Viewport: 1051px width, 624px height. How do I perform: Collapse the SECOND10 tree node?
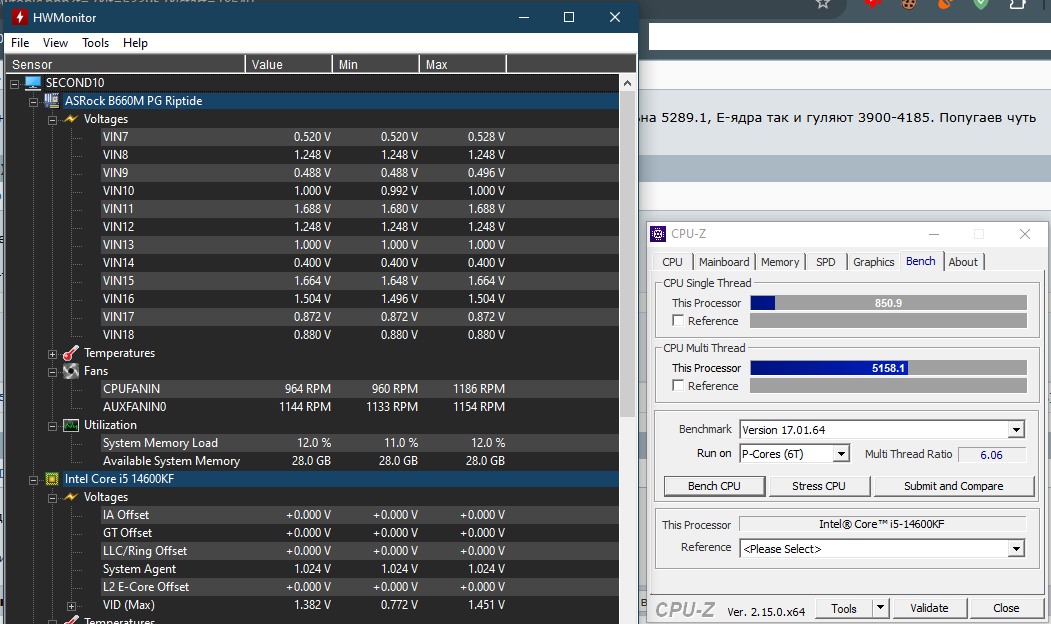[x=14, y=83]
